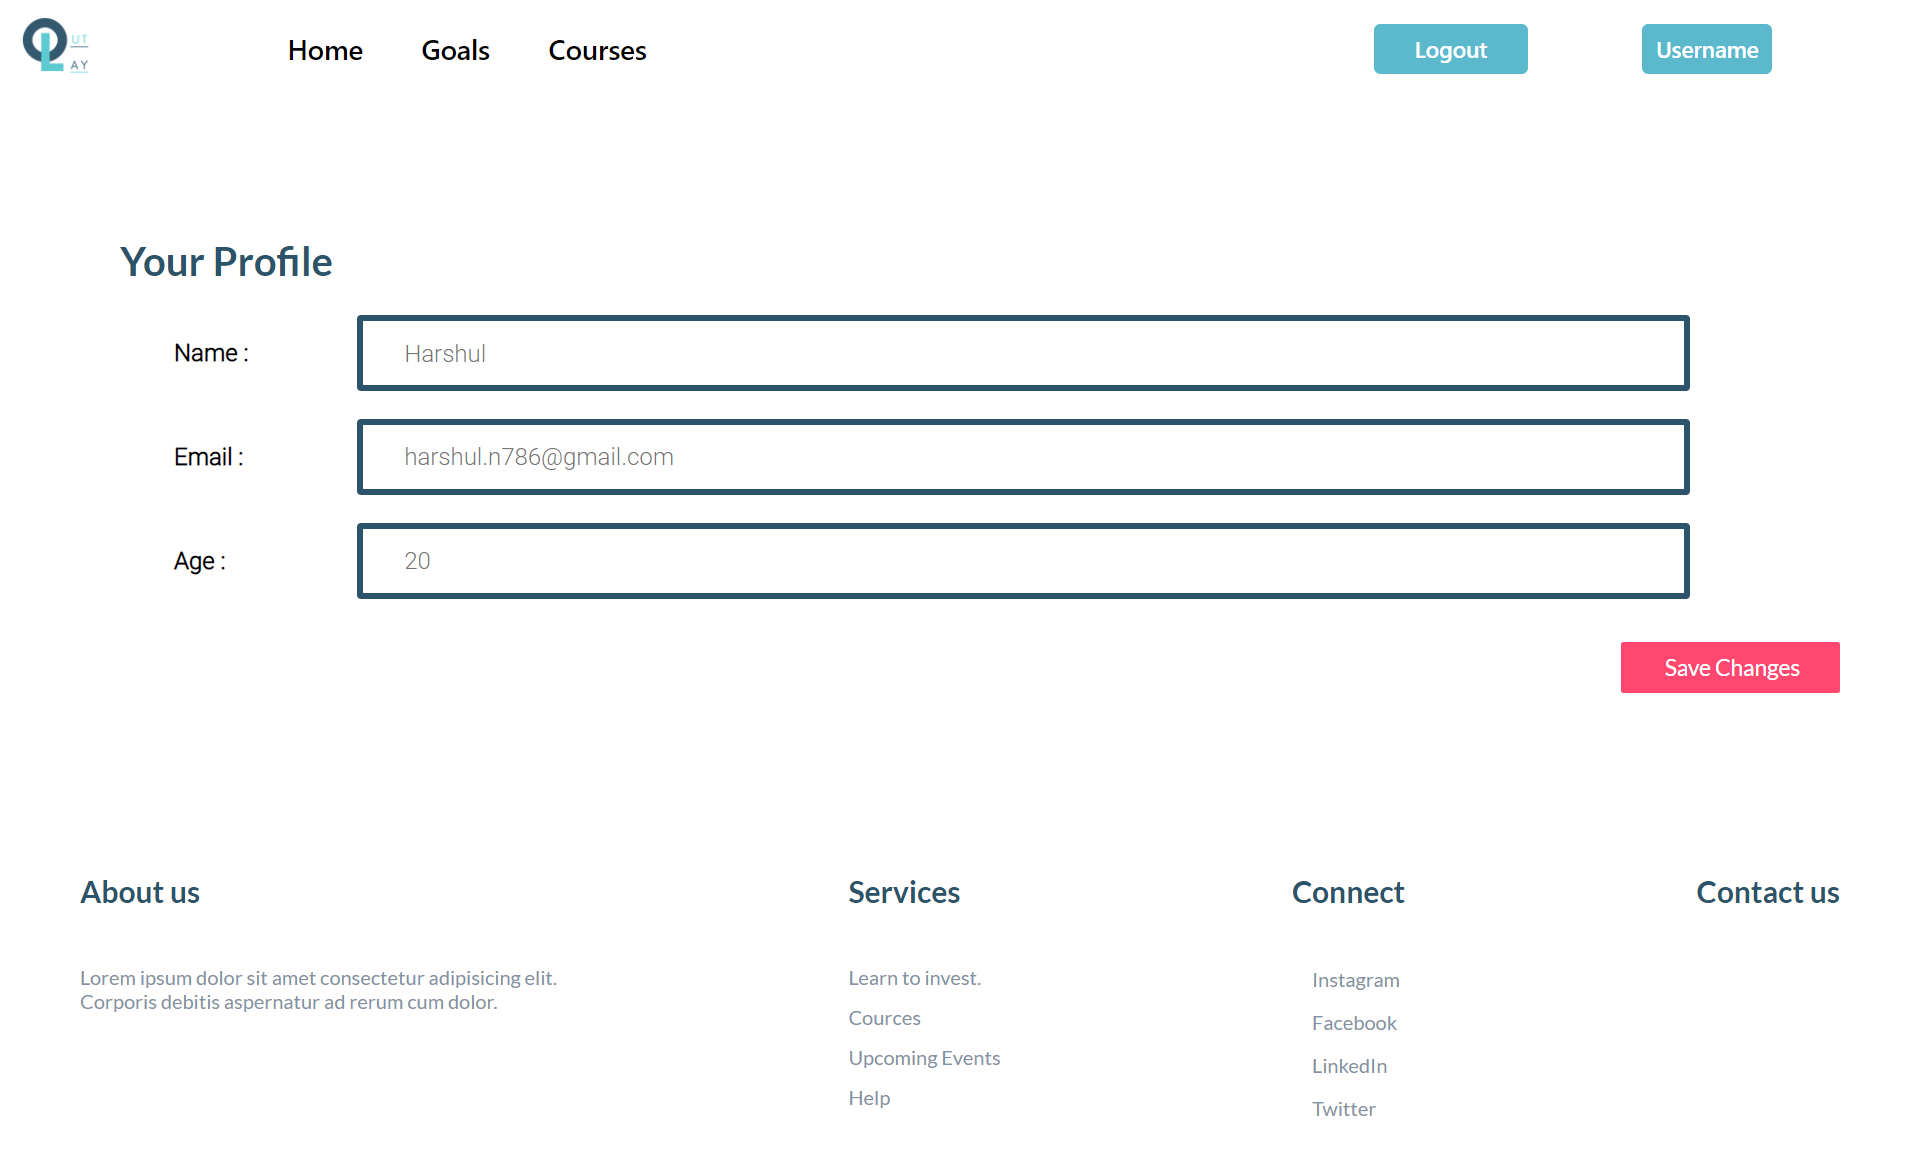Open the Upcoming Events link
Image resolution: width=1920 pixels, height=1161 pixels.
click(x=924, y=1058)
